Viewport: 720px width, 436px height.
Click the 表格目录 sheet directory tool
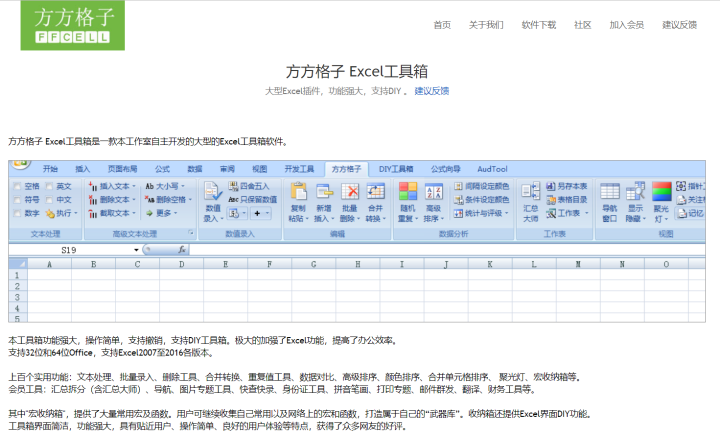567,200
